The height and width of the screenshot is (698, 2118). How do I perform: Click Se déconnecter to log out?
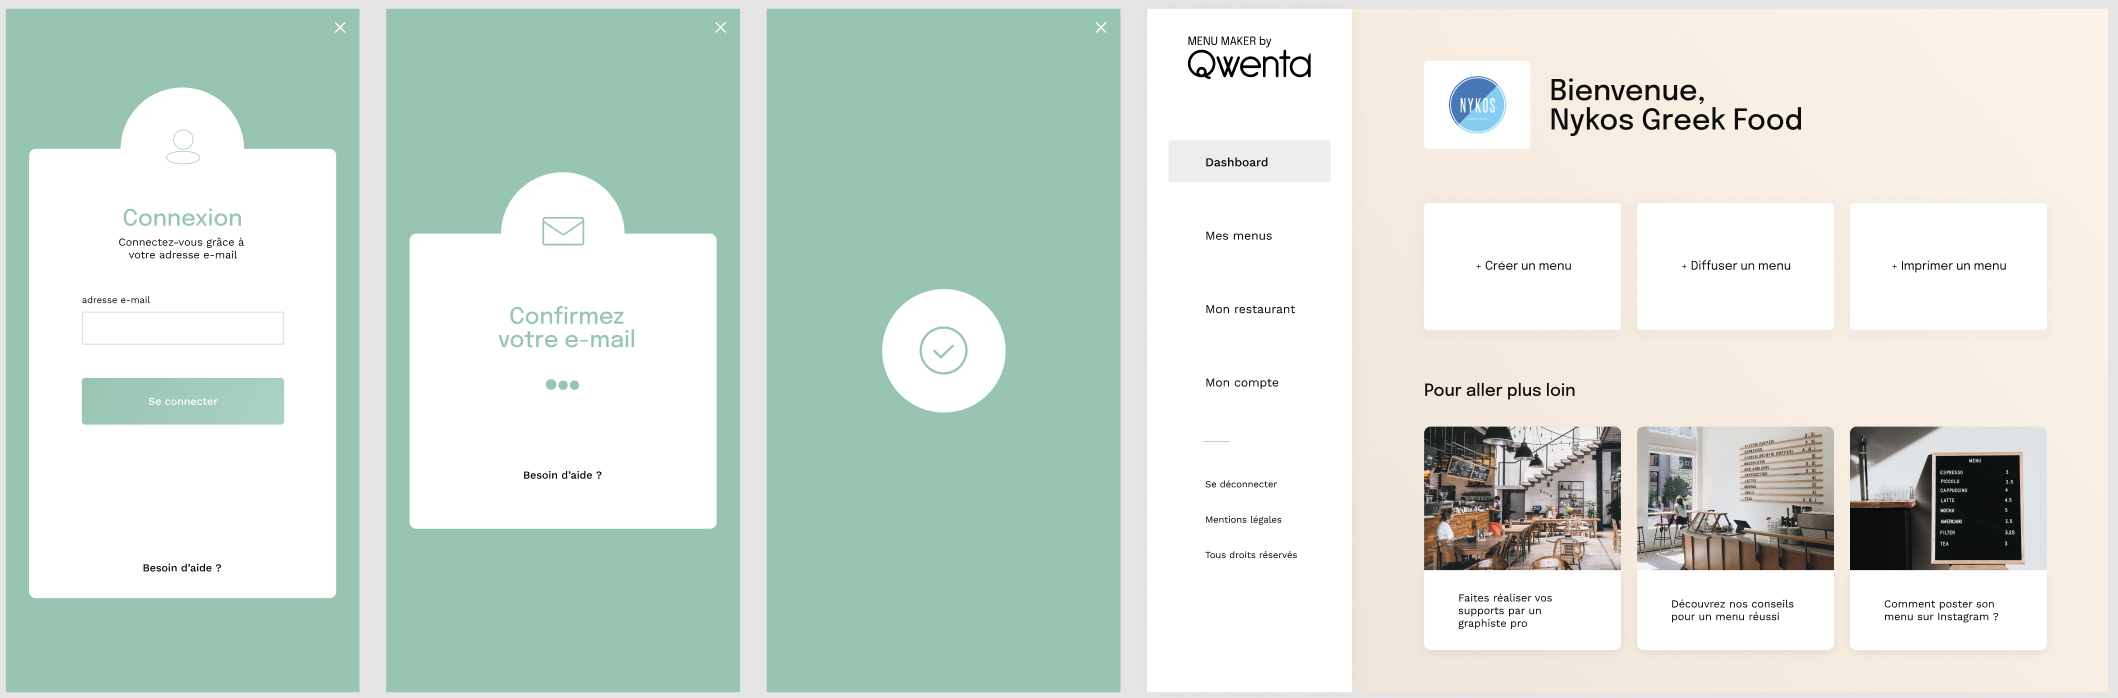pos(1240,484)
